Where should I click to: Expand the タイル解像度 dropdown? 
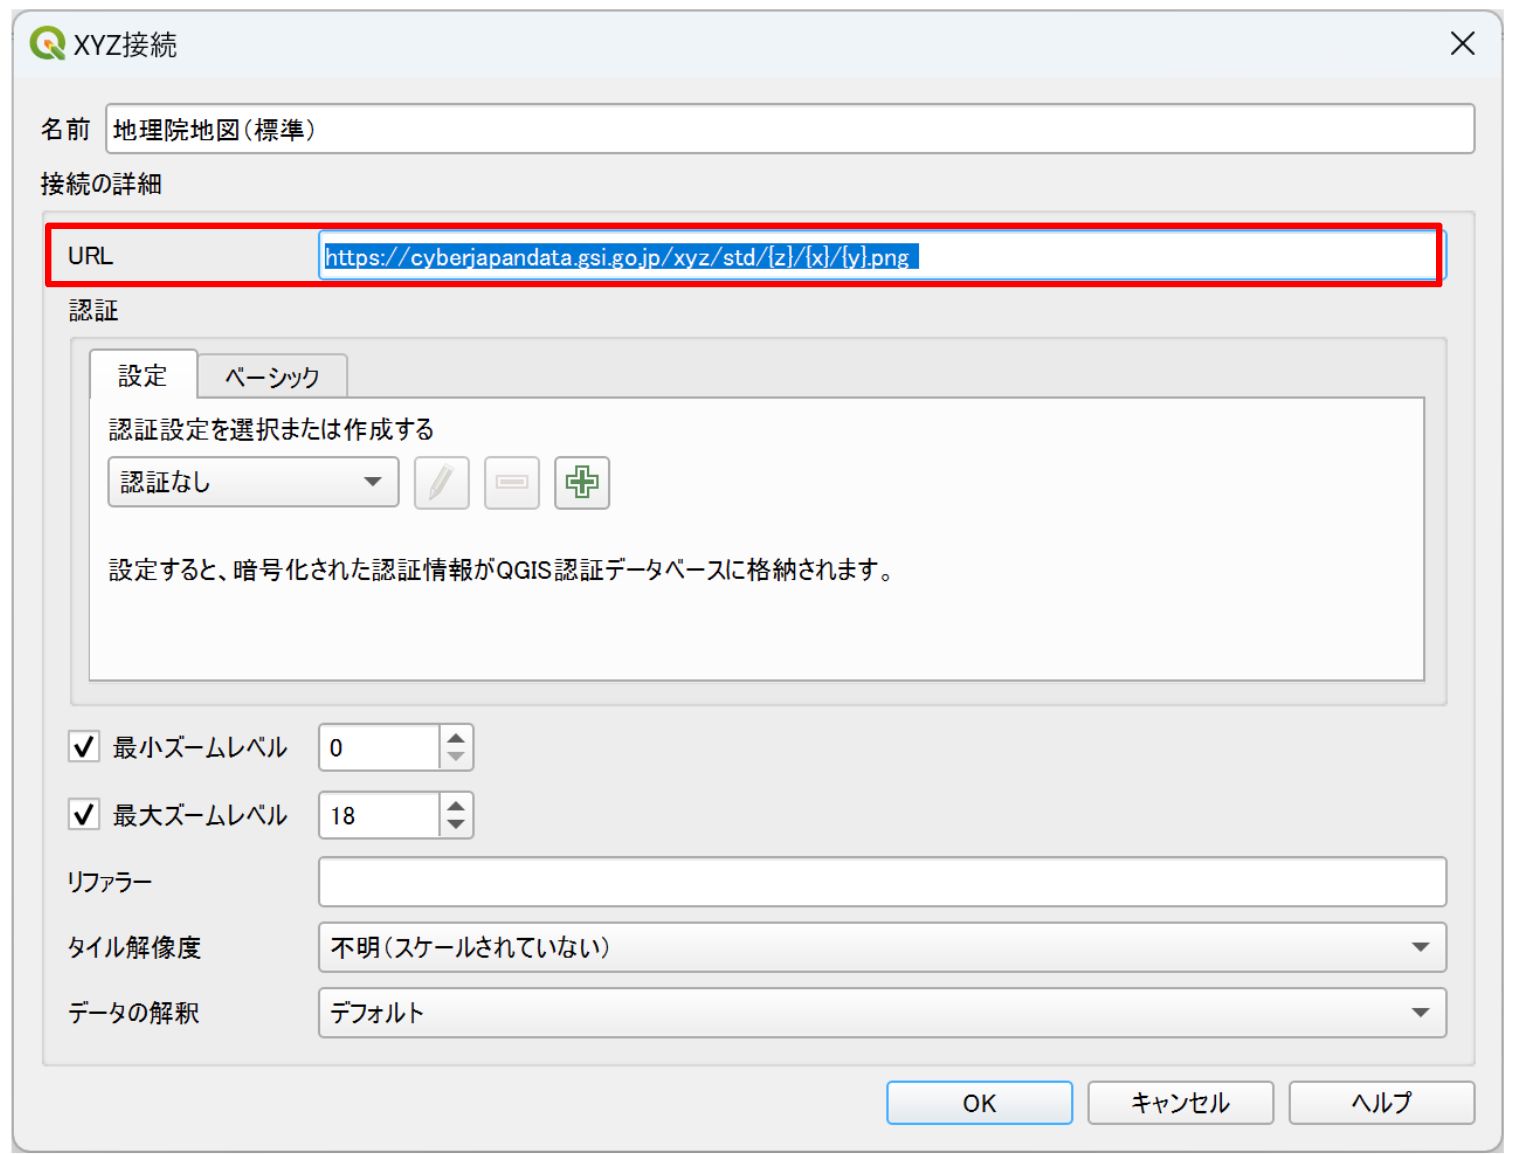pos(882,947)
